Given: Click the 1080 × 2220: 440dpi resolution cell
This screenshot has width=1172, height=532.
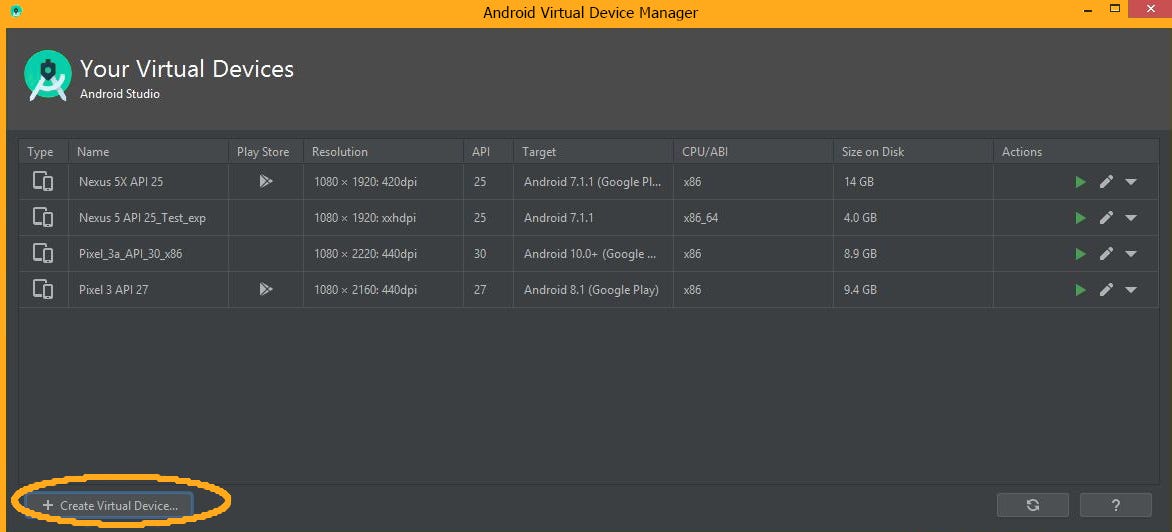Looking at the screenshot, I should click(383, 253).
